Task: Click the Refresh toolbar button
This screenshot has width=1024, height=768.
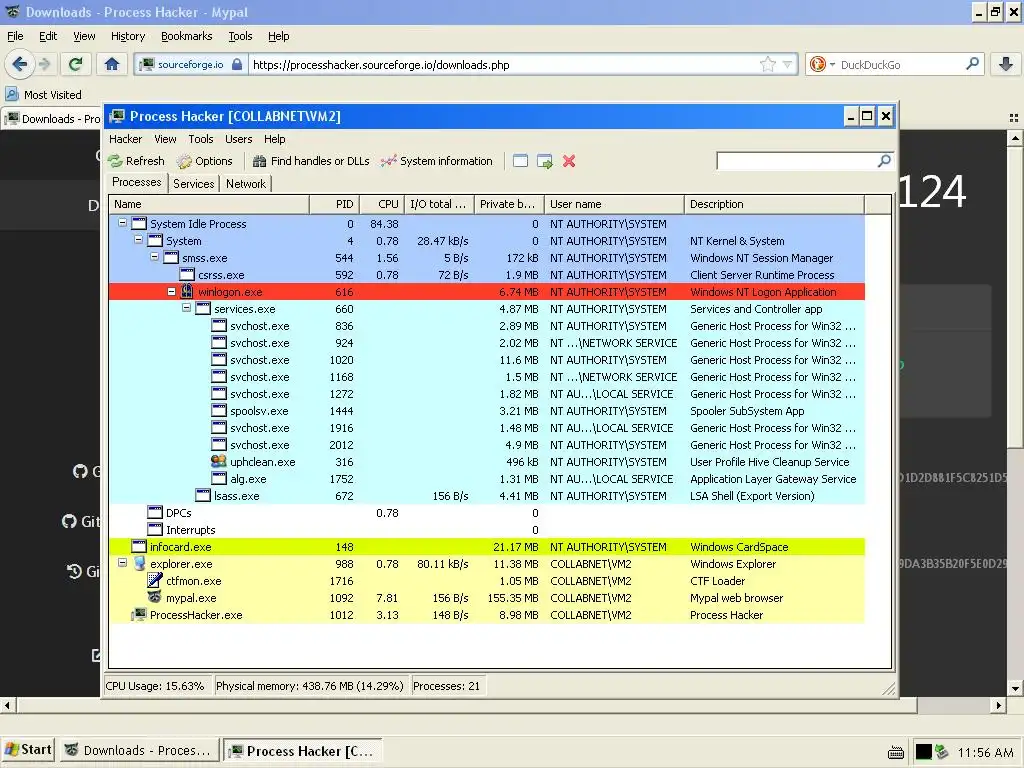Action: point(136,161)
